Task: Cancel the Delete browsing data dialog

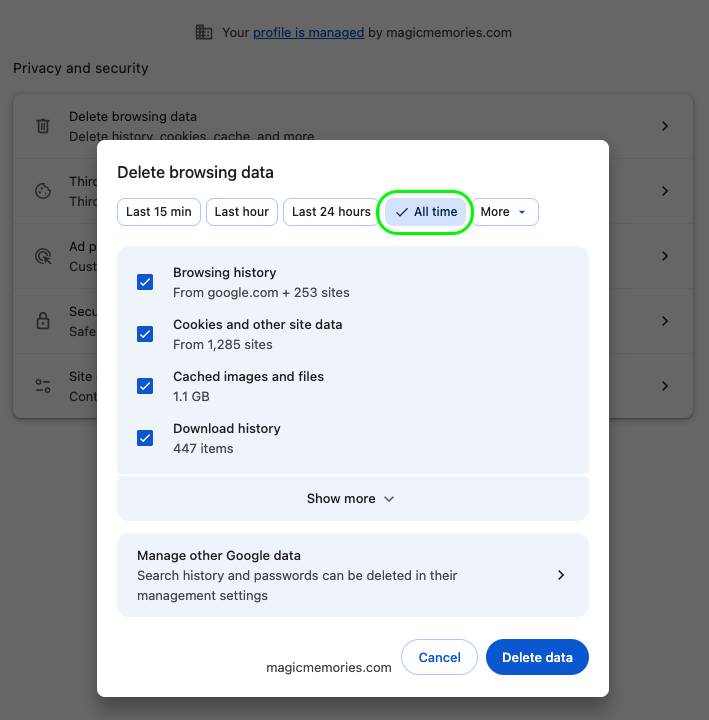Action: 439,657
